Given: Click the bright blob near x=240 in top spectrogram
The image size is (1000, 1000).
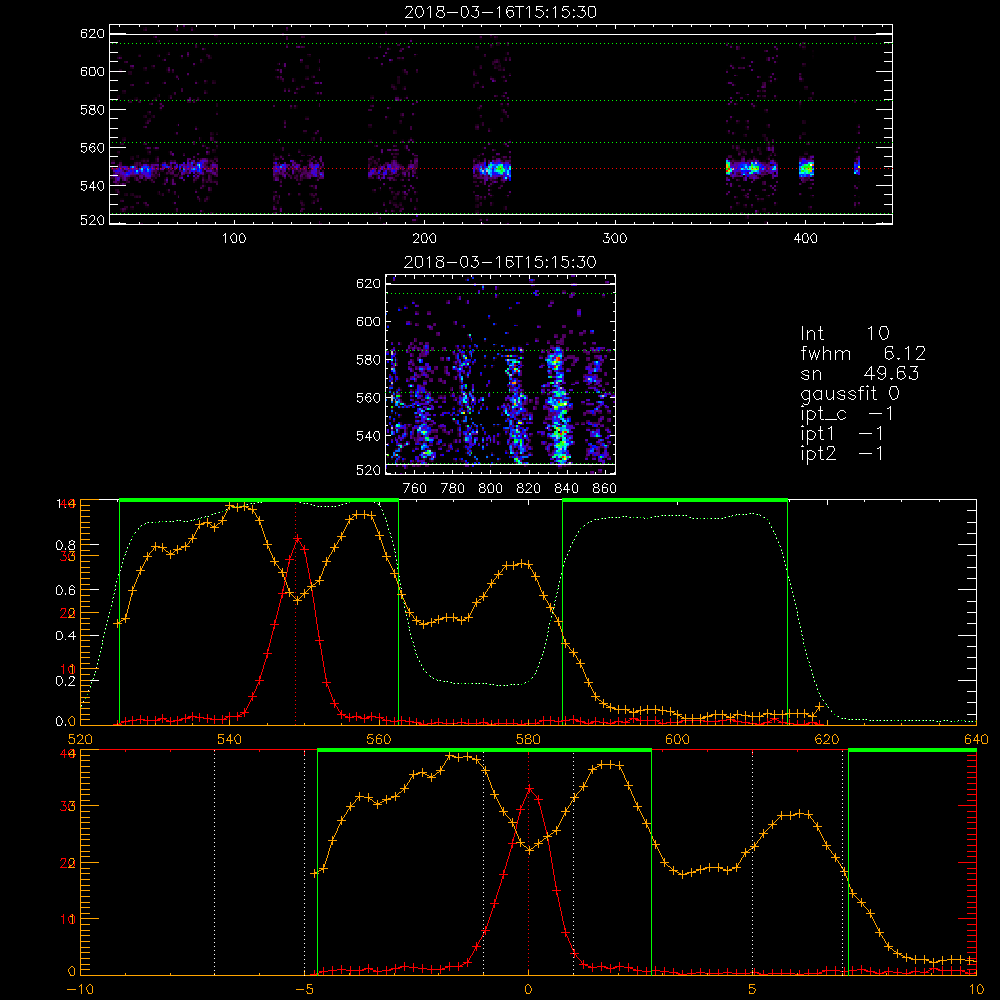Looking at the screenshot, I should tap(495, 170).
